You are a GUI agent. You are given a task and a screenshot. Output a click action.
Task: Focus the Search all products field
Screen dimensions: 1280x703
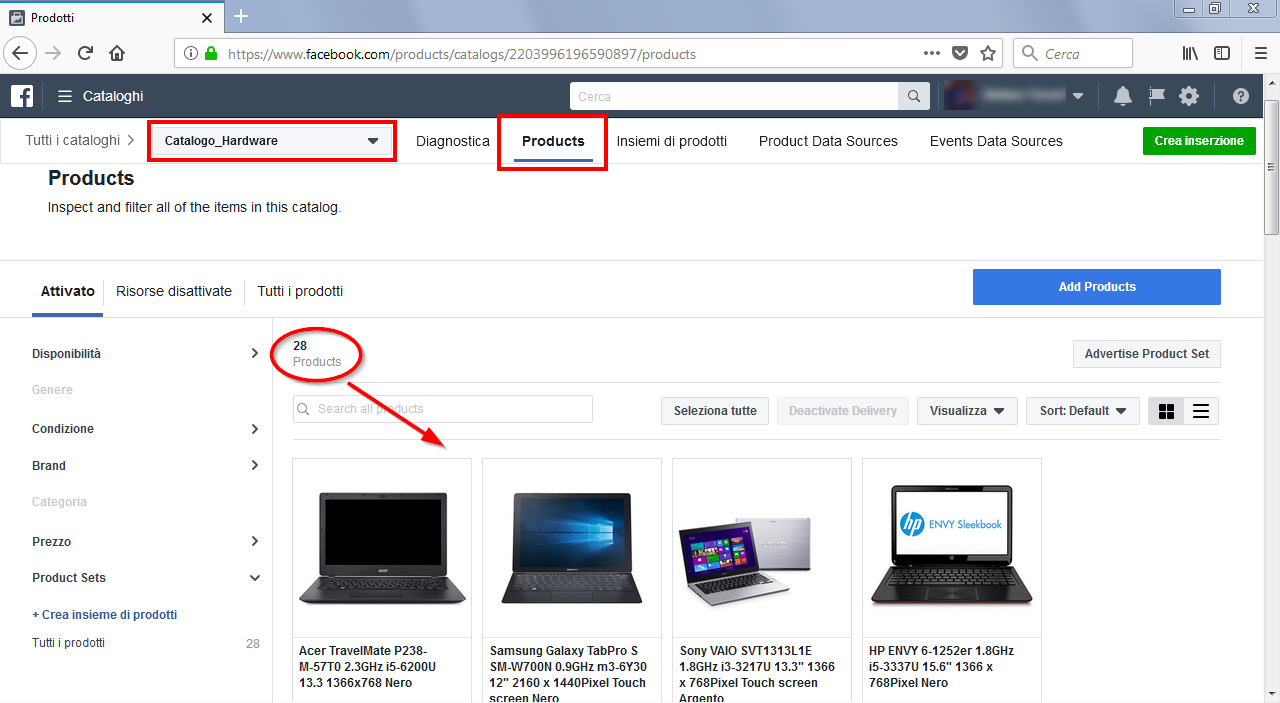[443, 409]
